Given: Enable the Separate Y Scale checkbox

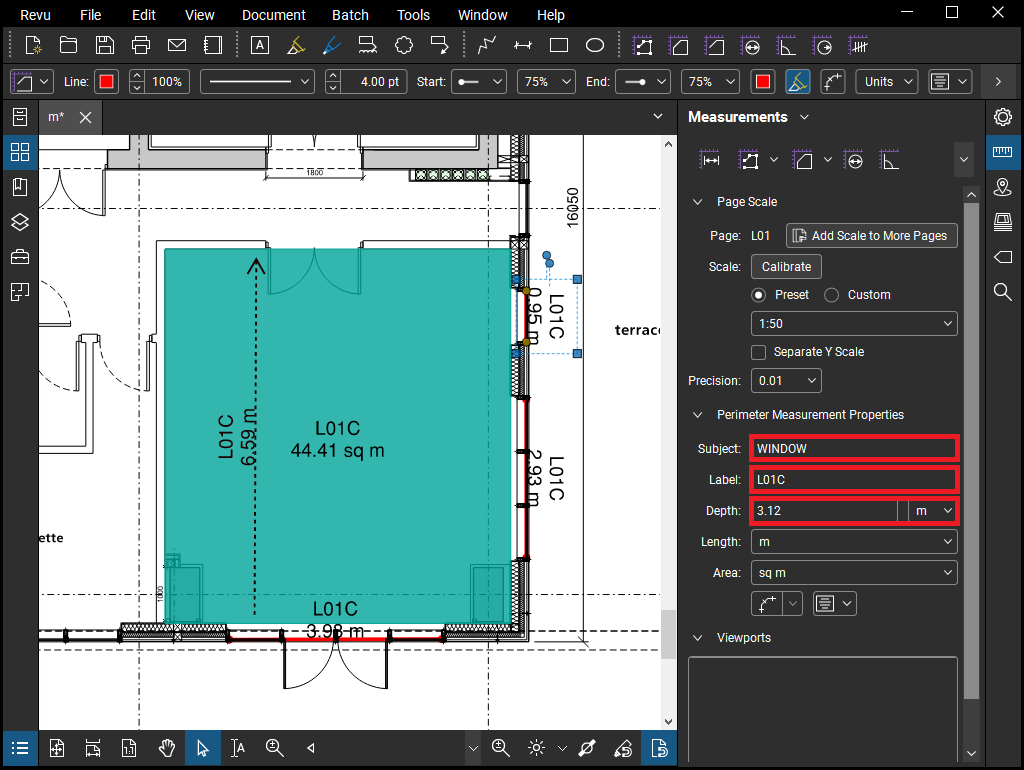Looking at the screenshot, I should (x=758, y=352).
